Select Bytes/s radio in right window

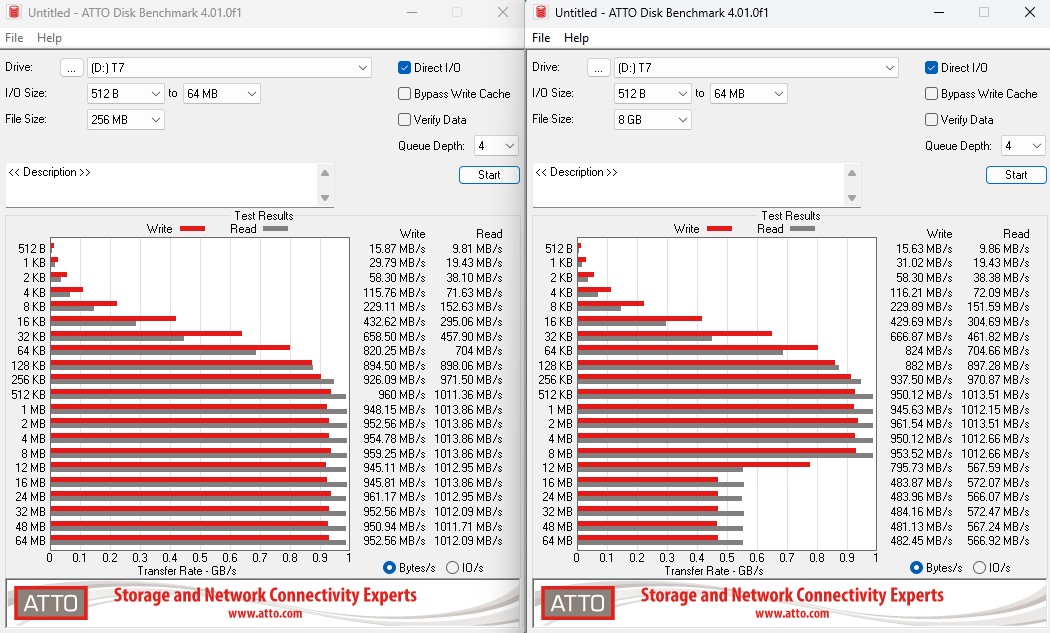pos(916,567)
